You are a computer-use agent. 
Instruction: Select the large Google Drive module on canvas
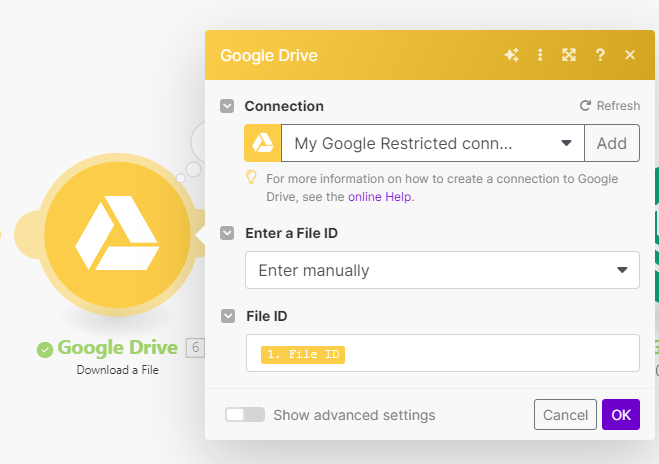point(117,235)
